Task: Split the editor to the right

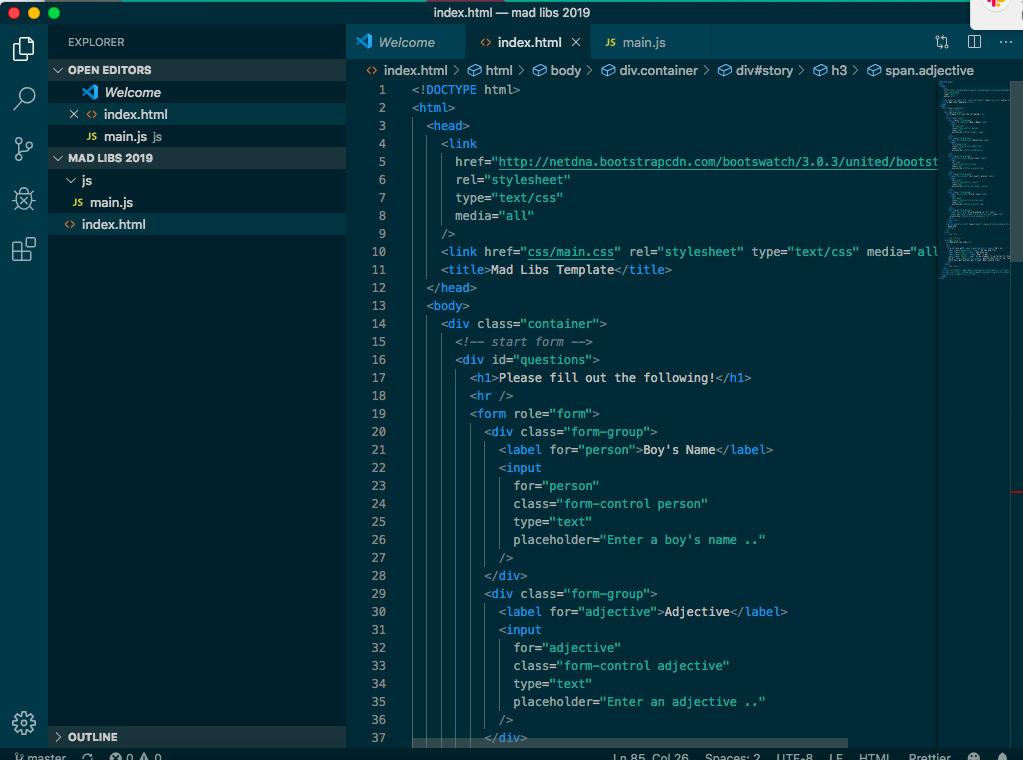Action: pyautogui.click(x=974, y=42)
